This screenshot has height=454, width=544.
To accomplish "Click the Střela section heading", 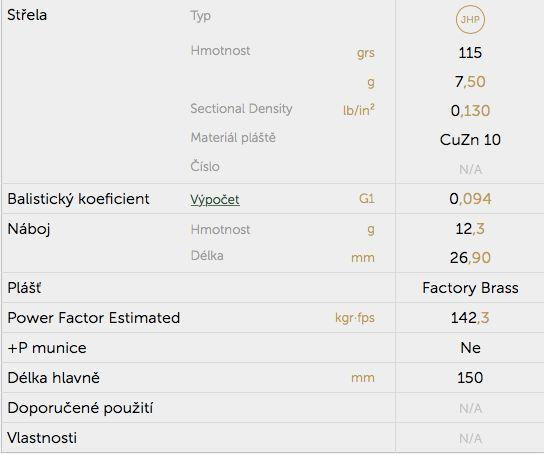I will click(x=27, y=15).
